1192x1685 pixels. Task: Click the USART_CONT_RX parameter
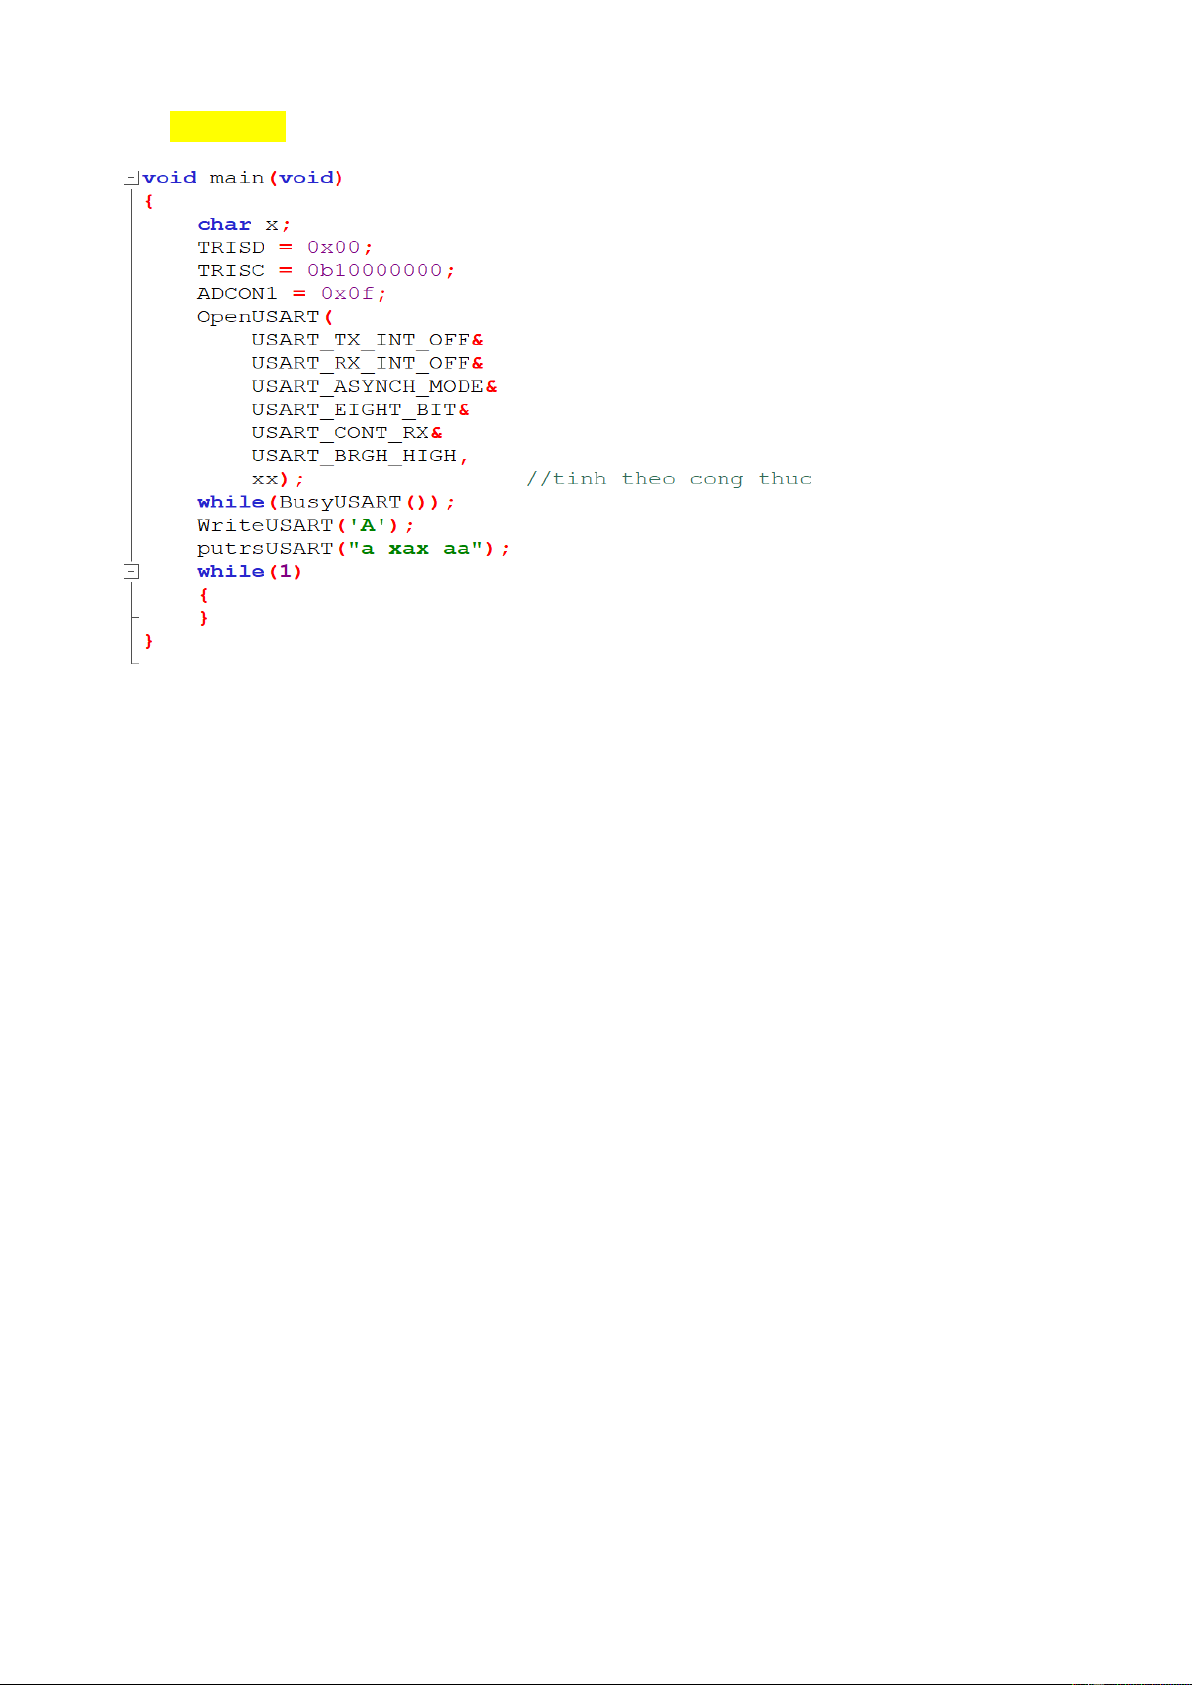coord(340,433)
